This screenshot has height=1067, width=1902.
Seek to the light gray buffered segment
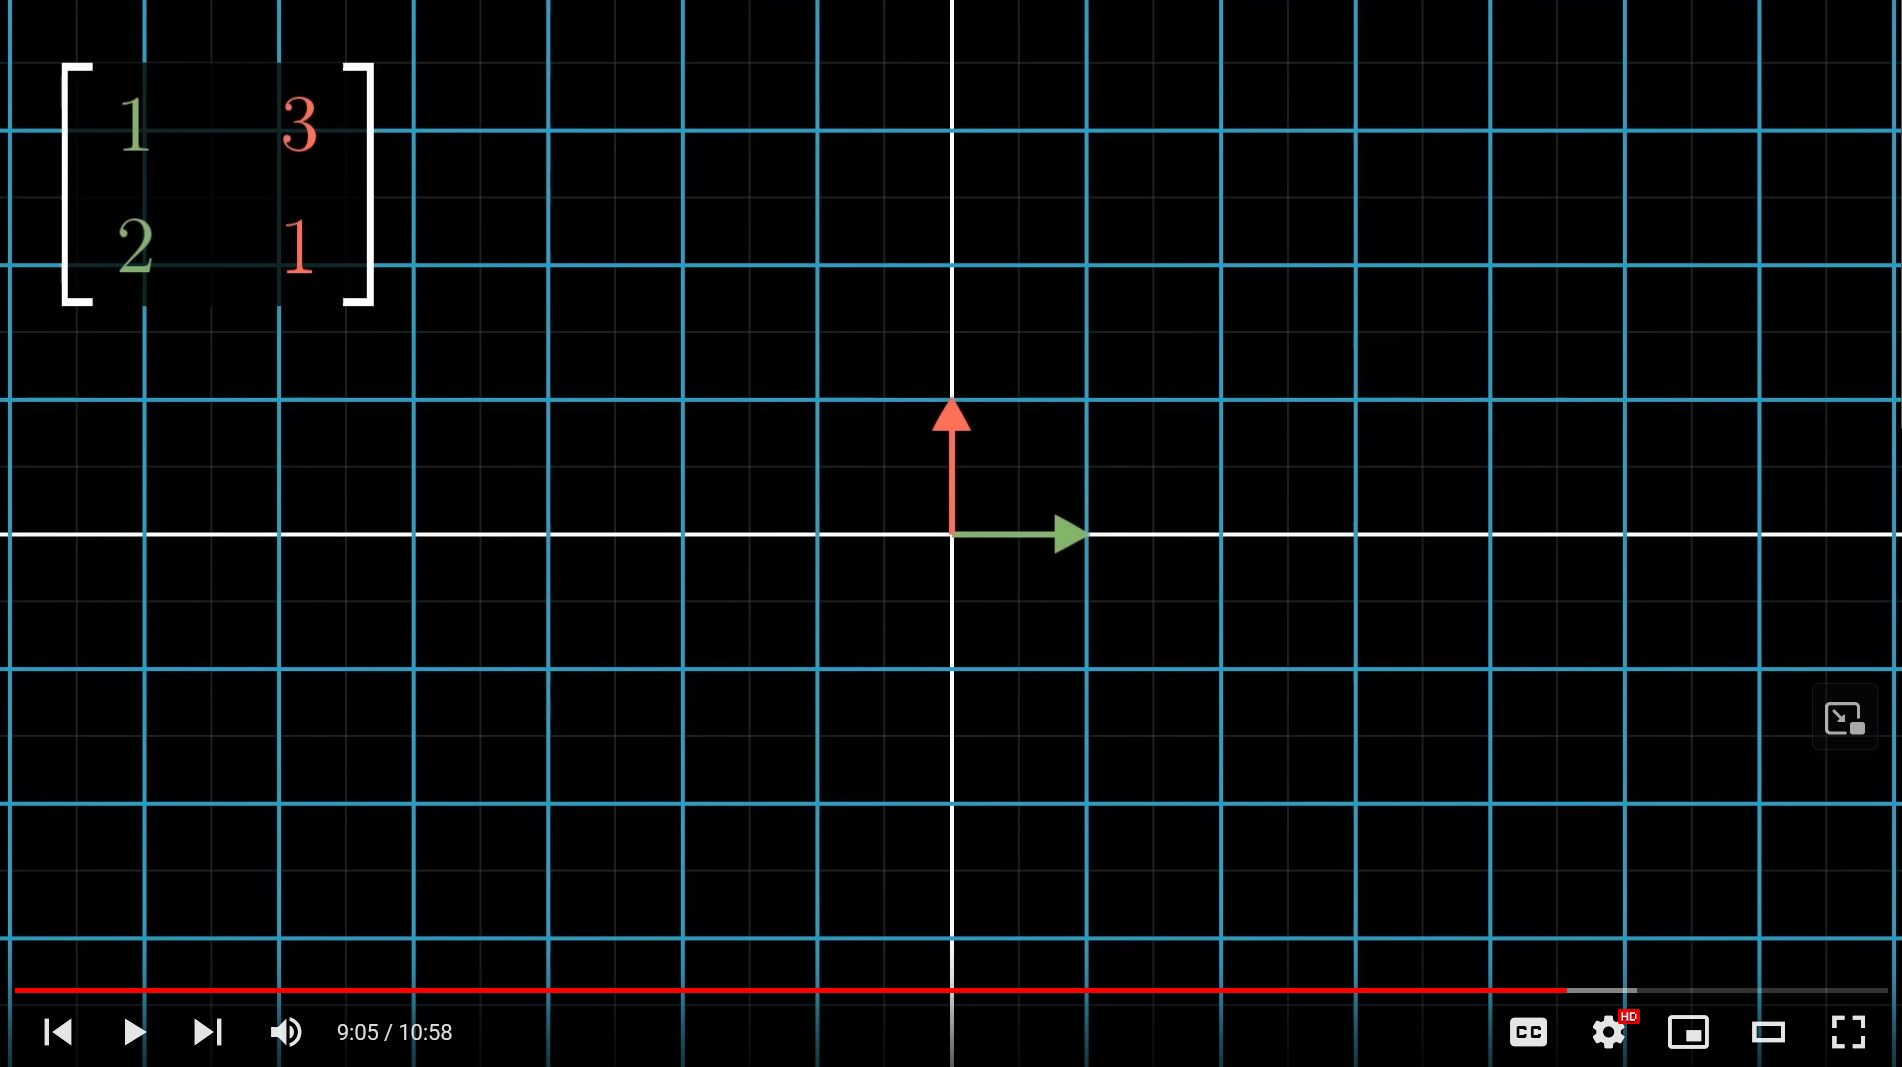coord(1602,990)
